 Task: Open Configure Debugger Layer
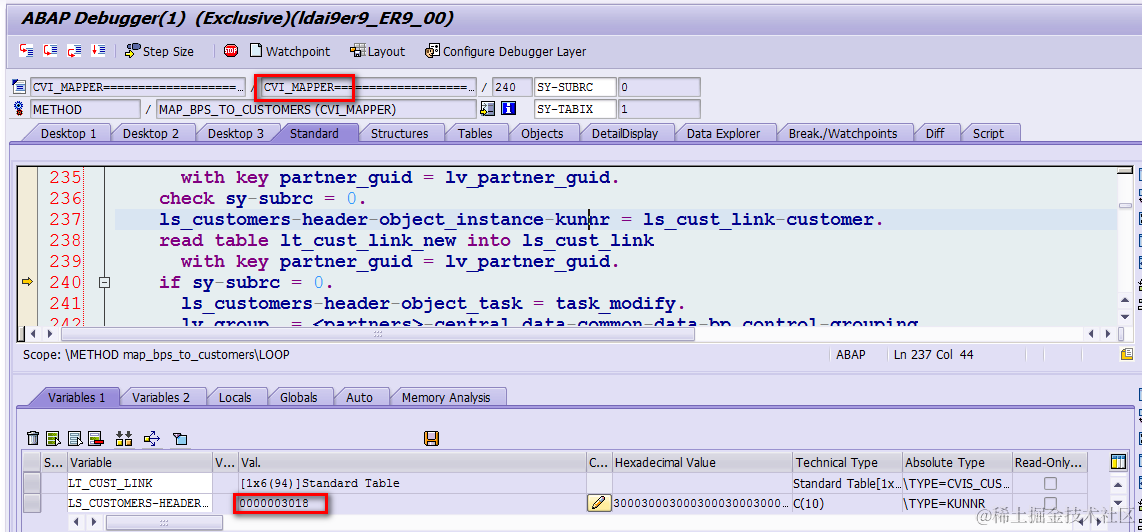(x=505, y=51)
